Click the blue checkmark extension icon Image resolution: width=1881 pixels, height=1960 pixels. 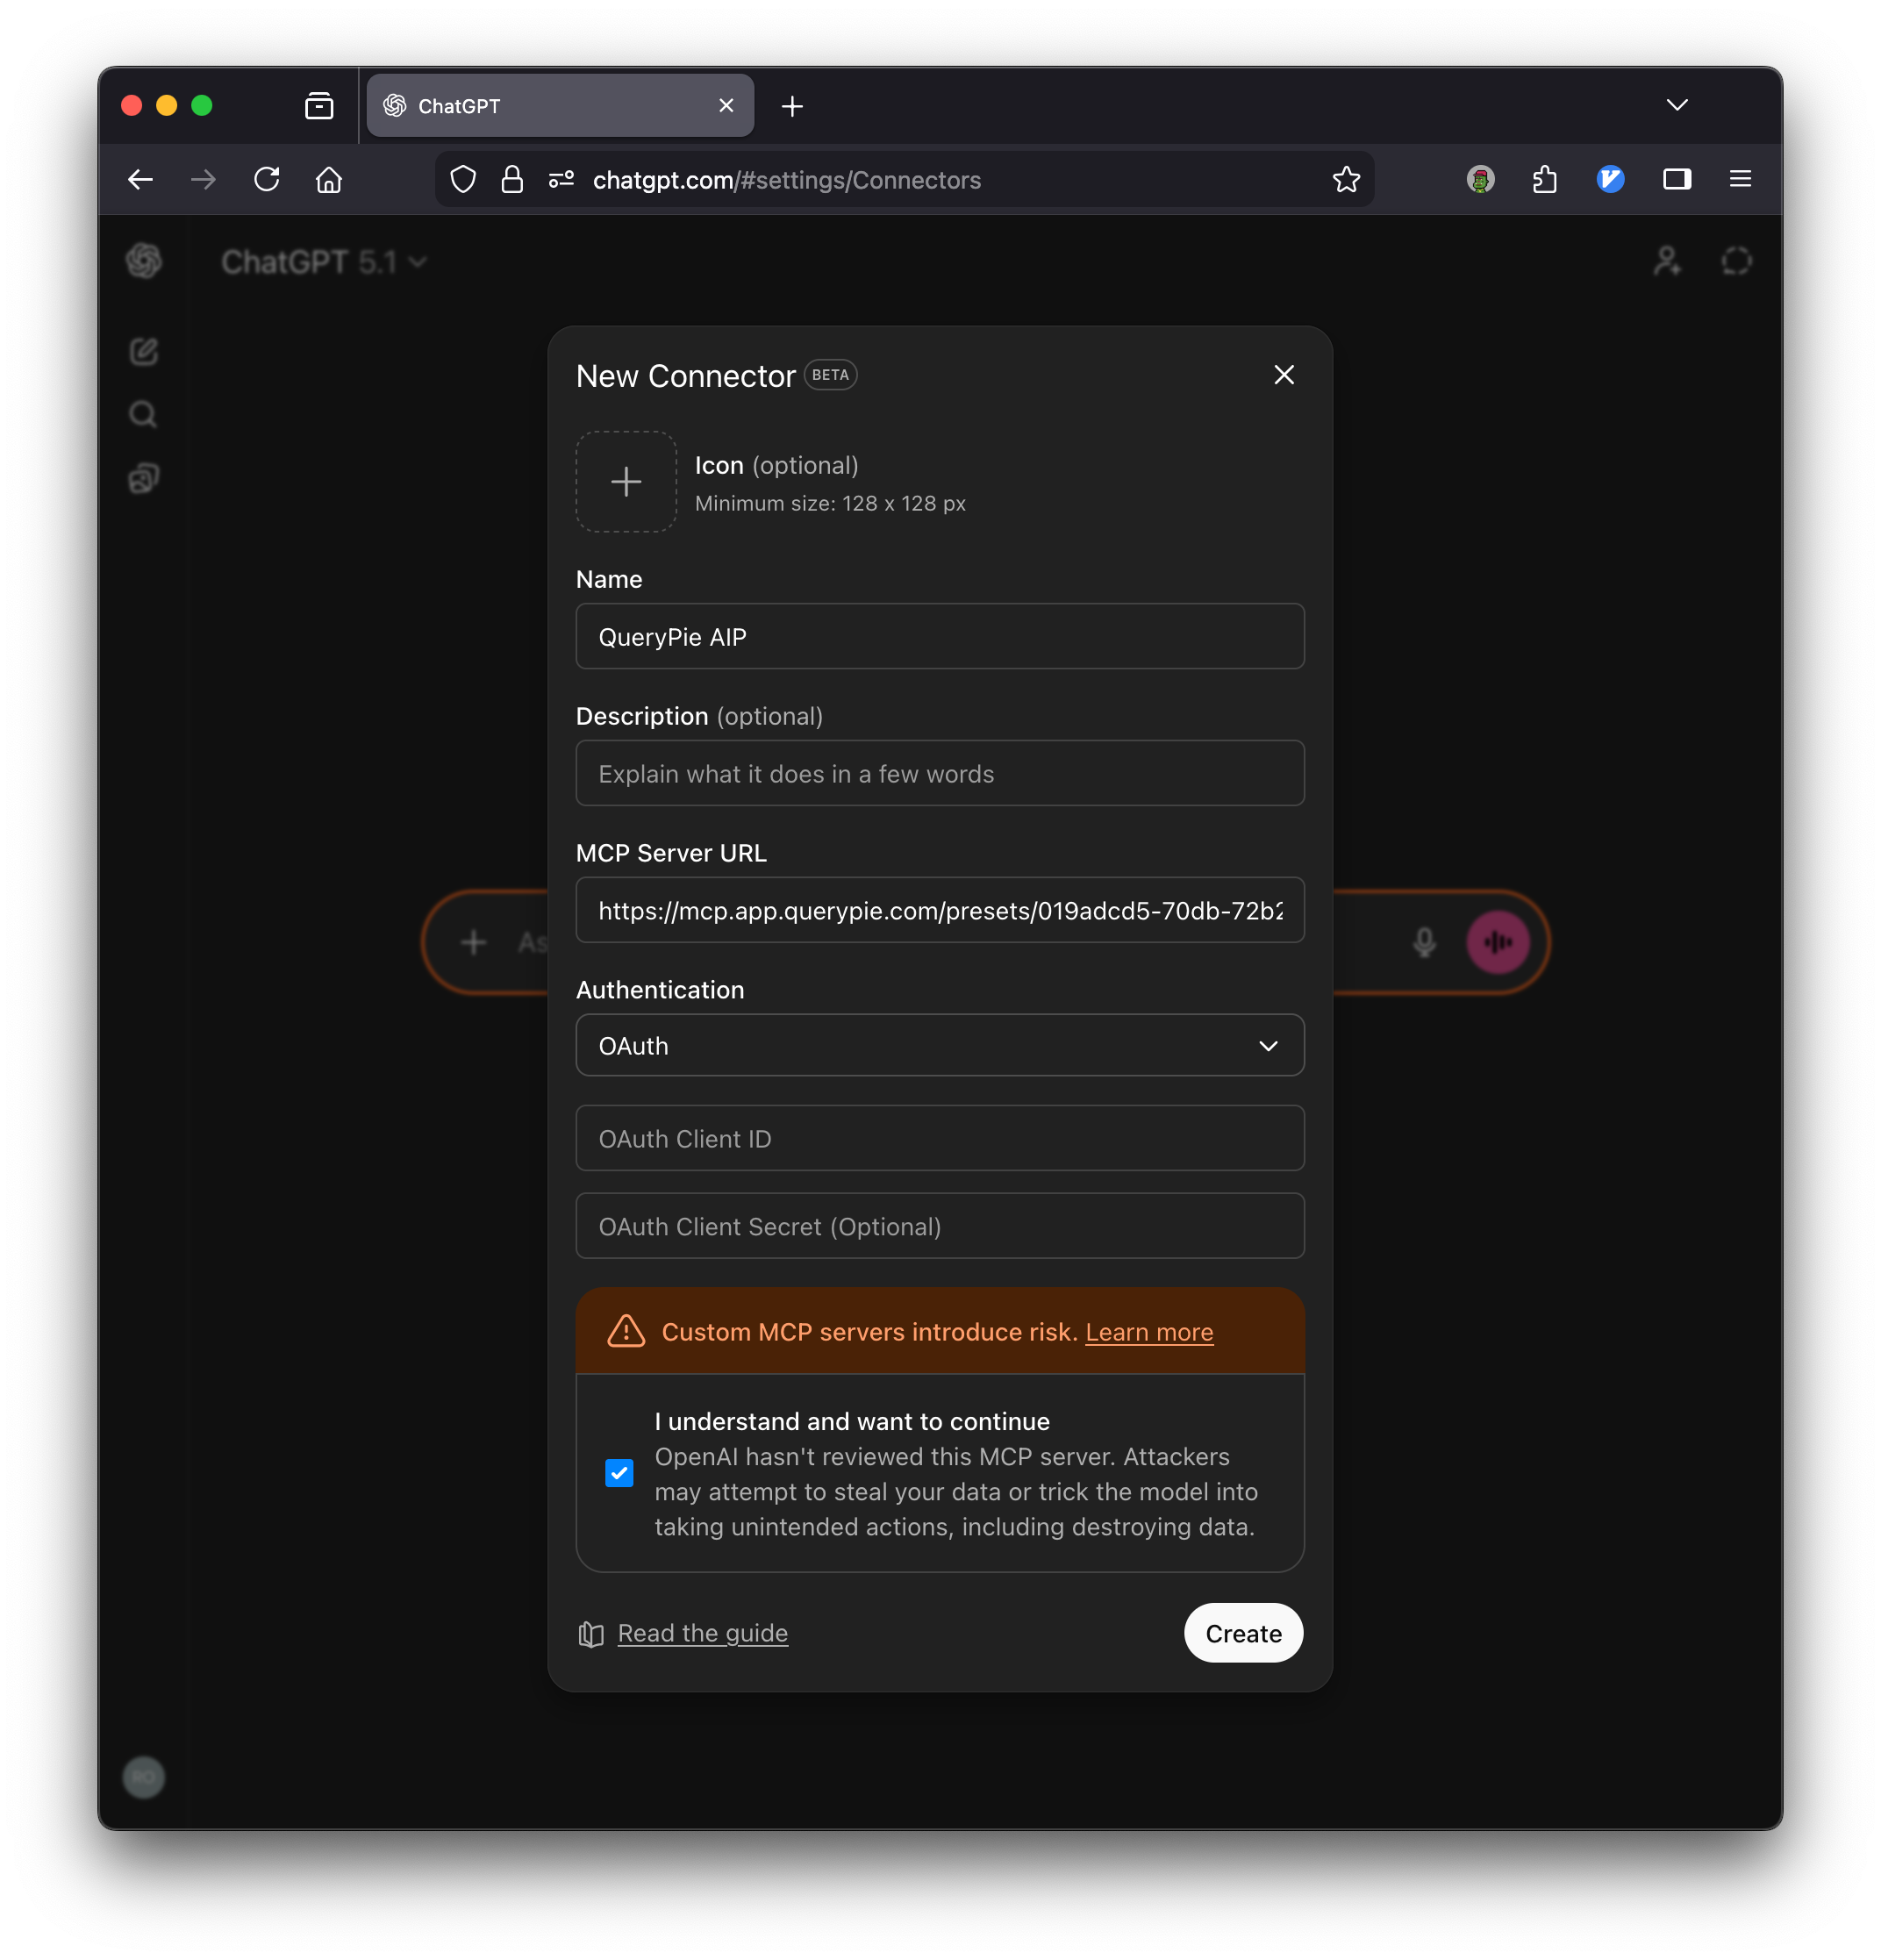tap(1610, 179)
